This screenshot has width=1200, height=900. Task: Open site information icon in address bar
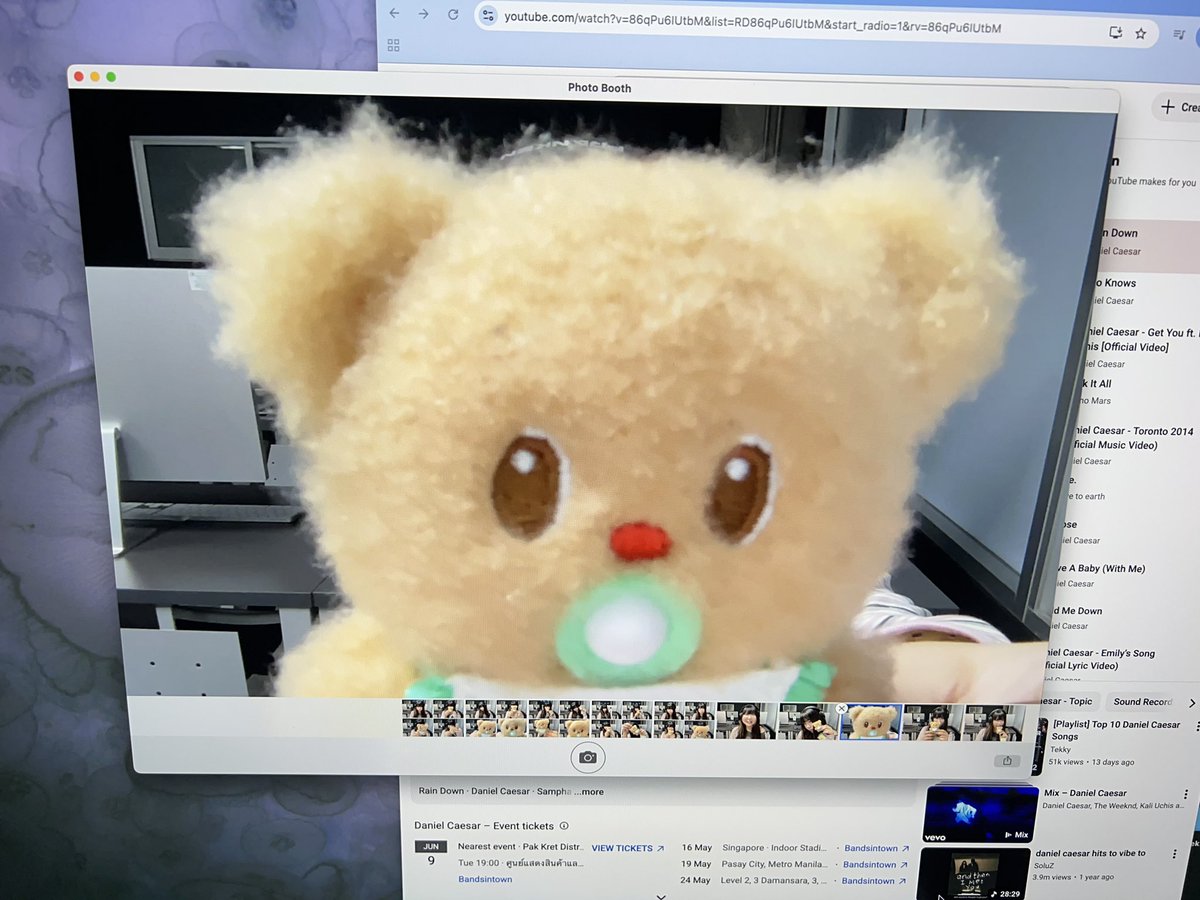[488, 16]
